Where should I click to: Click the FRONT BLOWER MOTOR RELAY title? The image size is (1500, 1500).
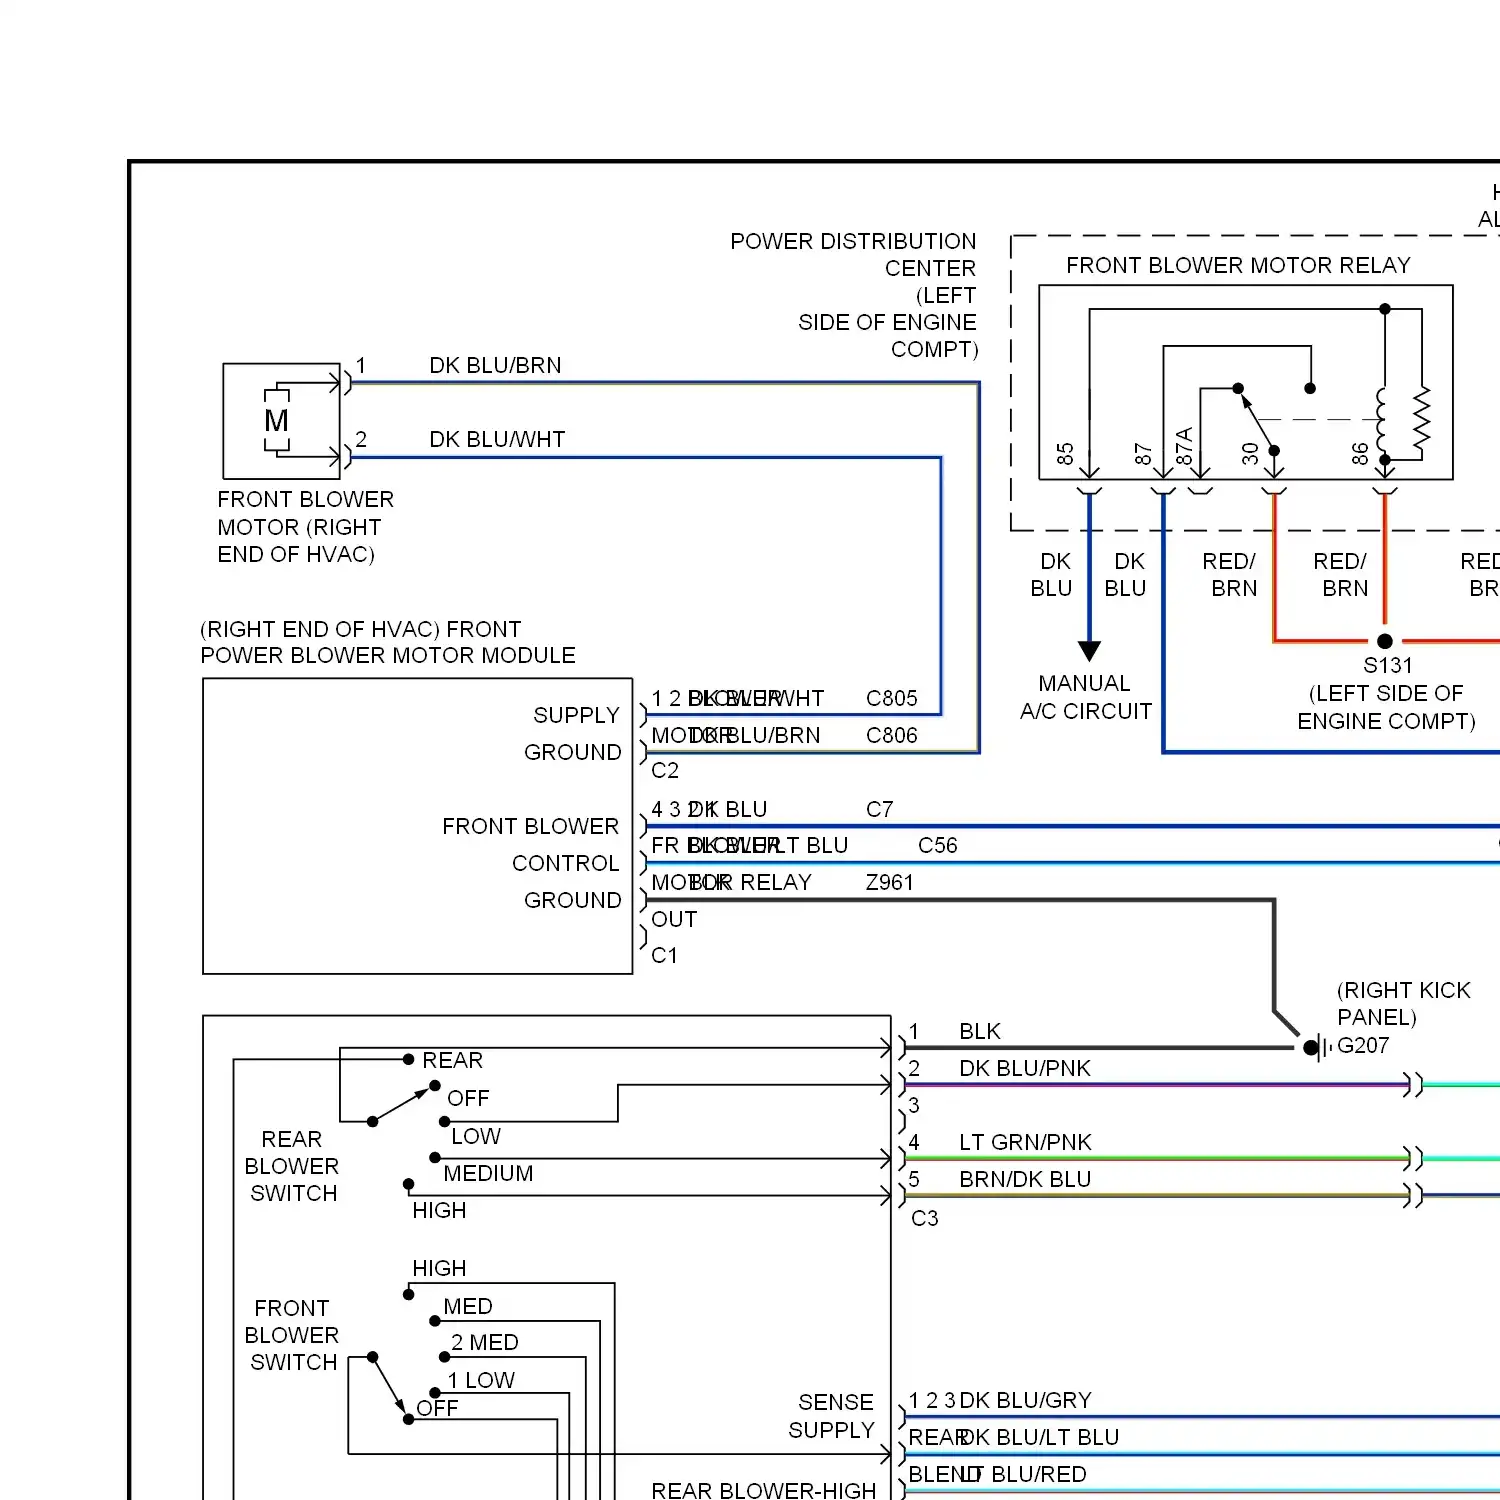(x=1238, y=266)
